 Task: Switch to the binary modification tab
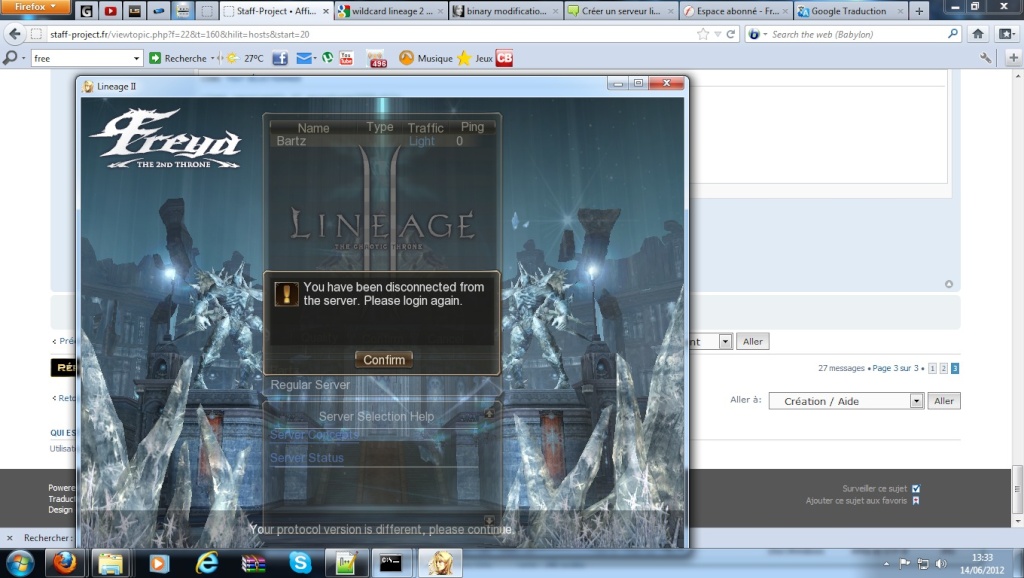[505, 11]
